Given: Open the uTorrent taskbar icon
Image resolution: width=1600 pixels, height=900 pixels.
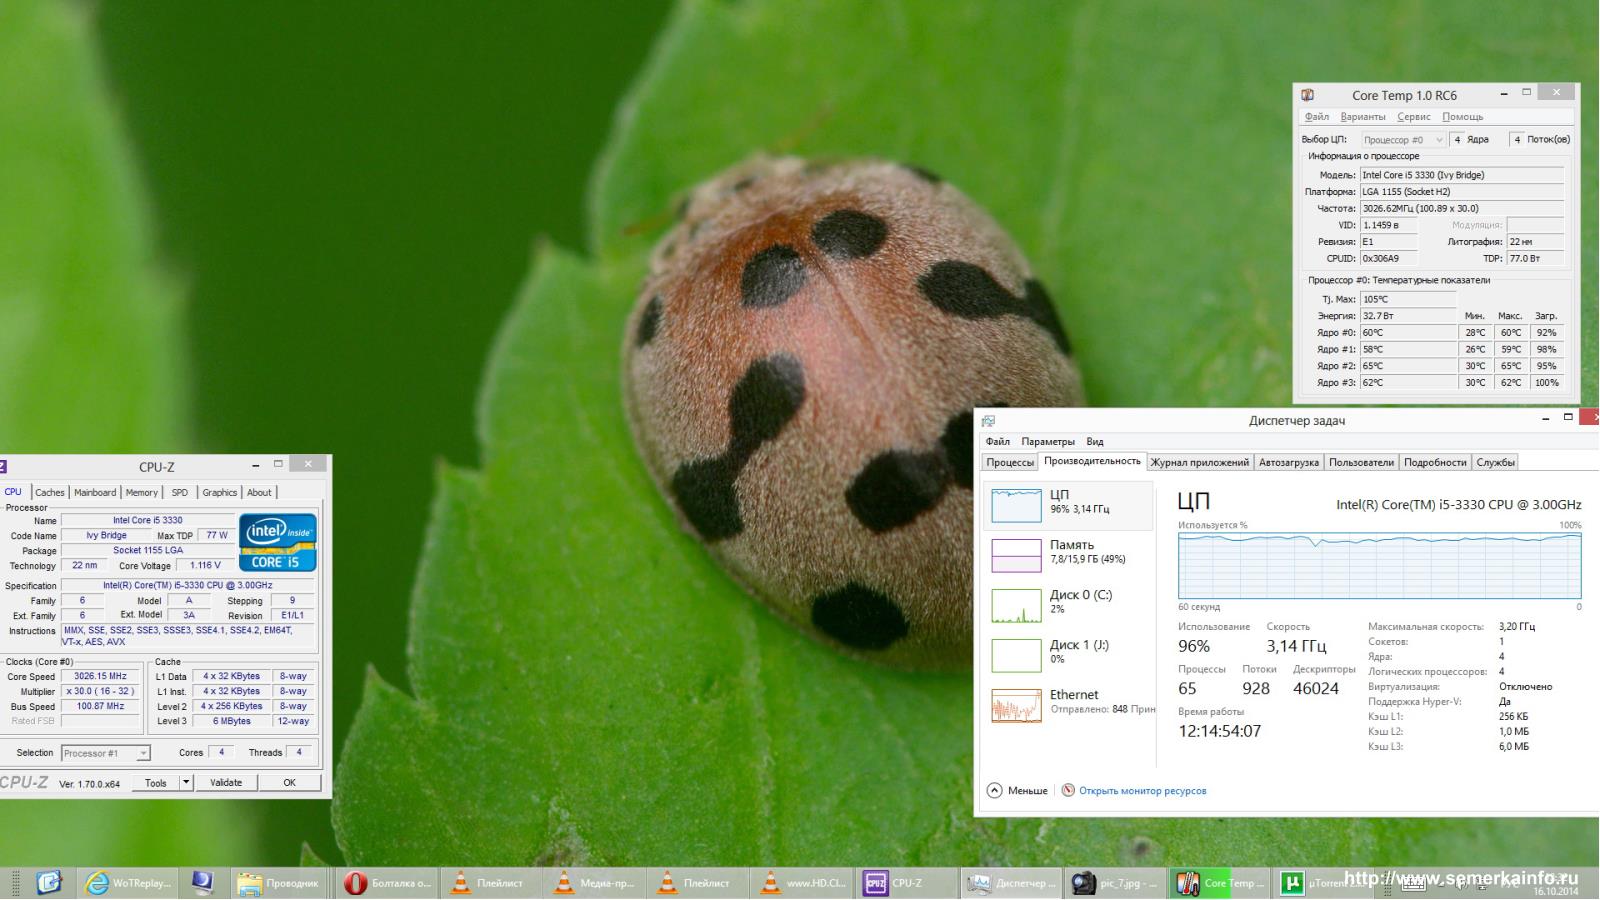Looking at the screenshot, I should (x=1292, y=883).
